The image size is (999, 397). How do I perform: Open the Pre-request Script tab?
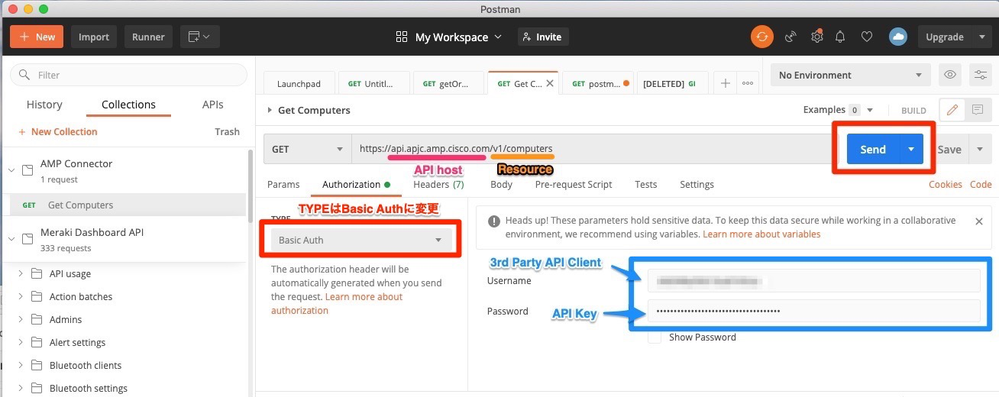(x=573, y=184)
